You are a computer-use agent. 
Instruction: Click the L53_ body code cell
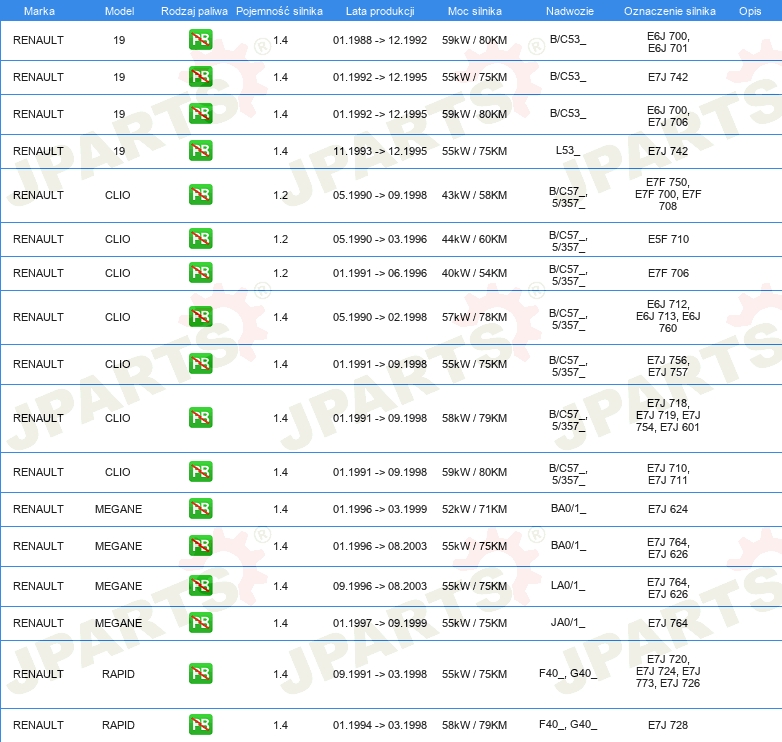point(568,150)
